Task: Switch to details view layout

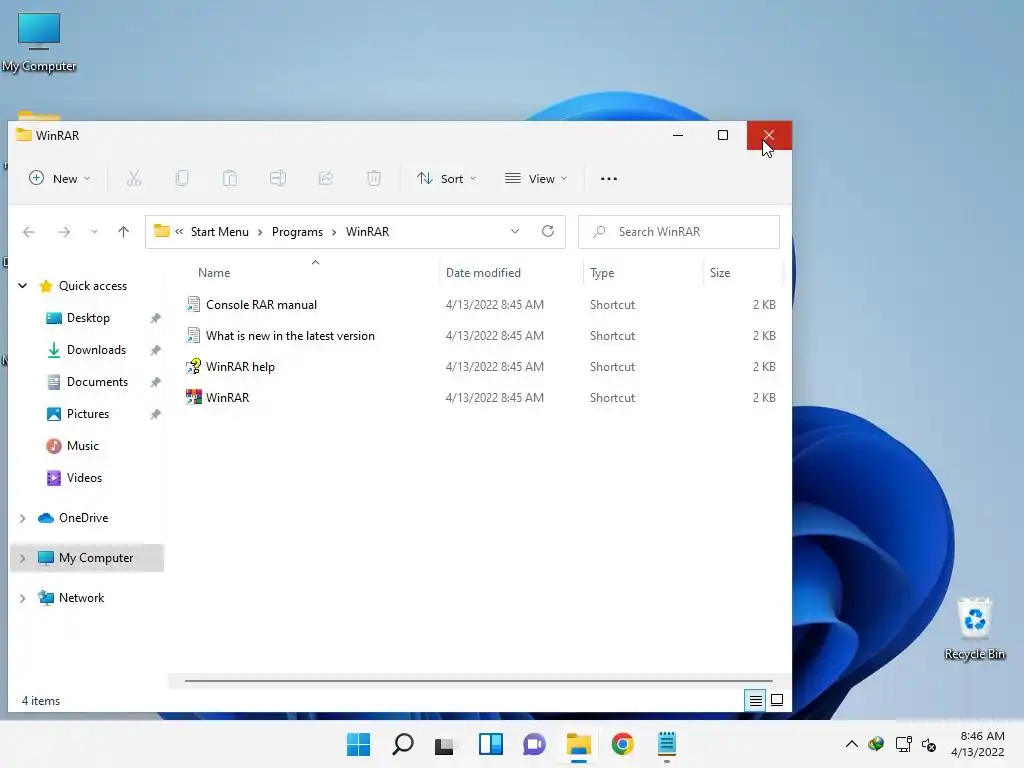Action: click(755, 701)
